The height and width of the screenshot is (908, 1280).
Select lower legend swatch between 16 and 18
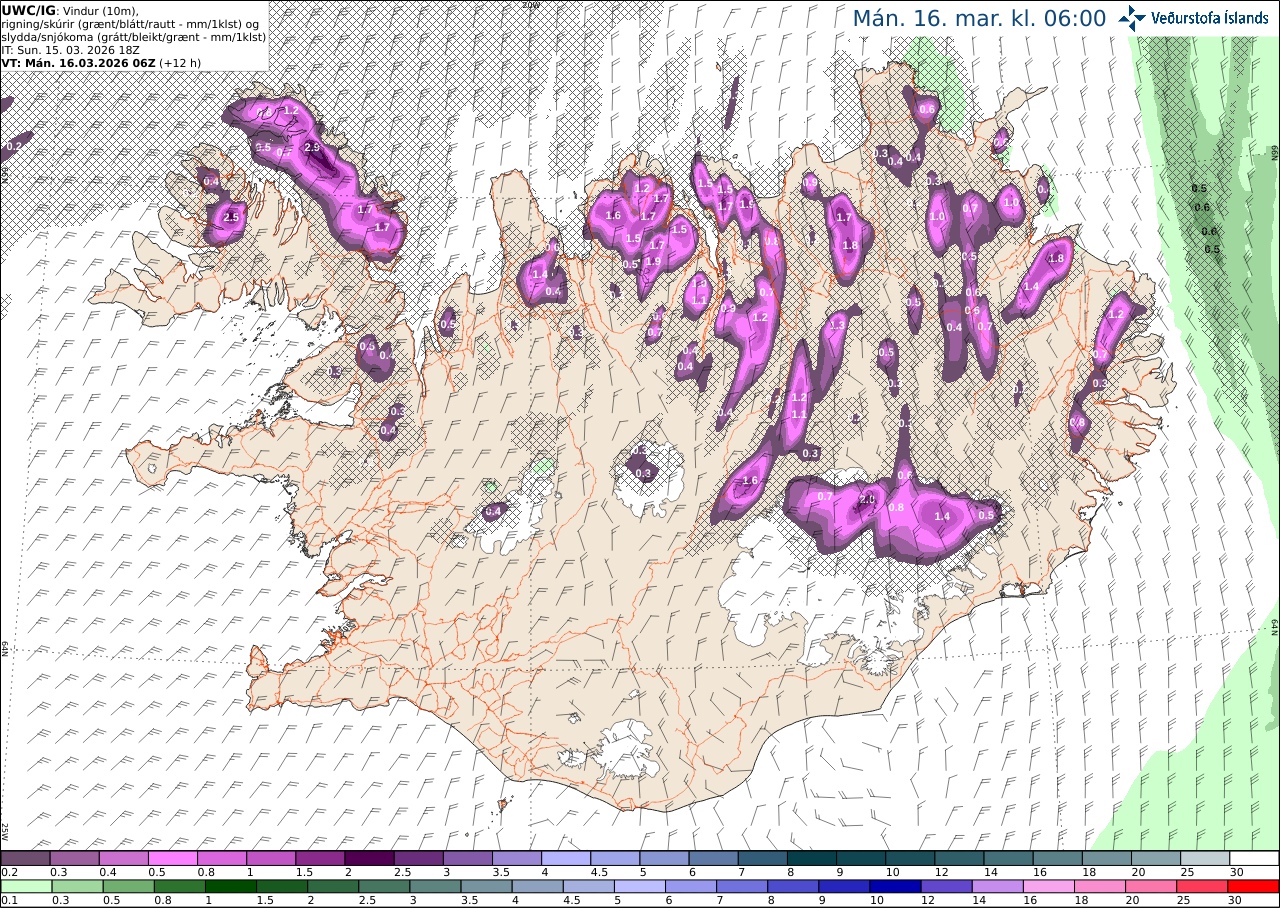pos(1049,886)
